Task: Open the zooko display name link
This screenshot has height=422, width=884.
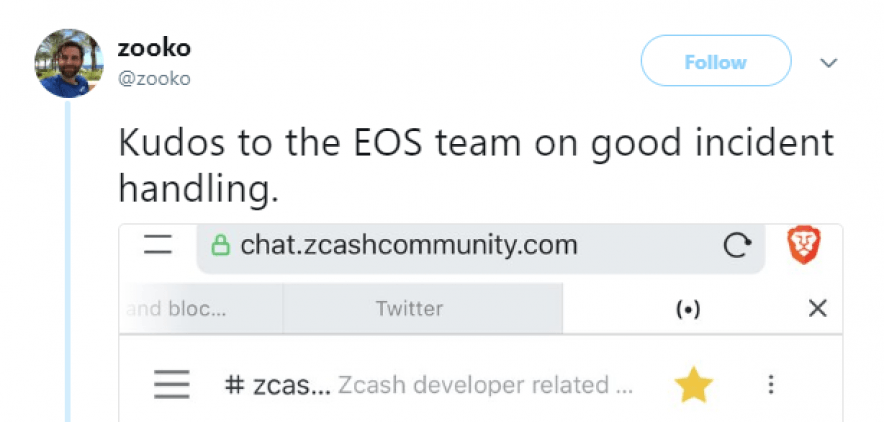Action: click(154, 47)
